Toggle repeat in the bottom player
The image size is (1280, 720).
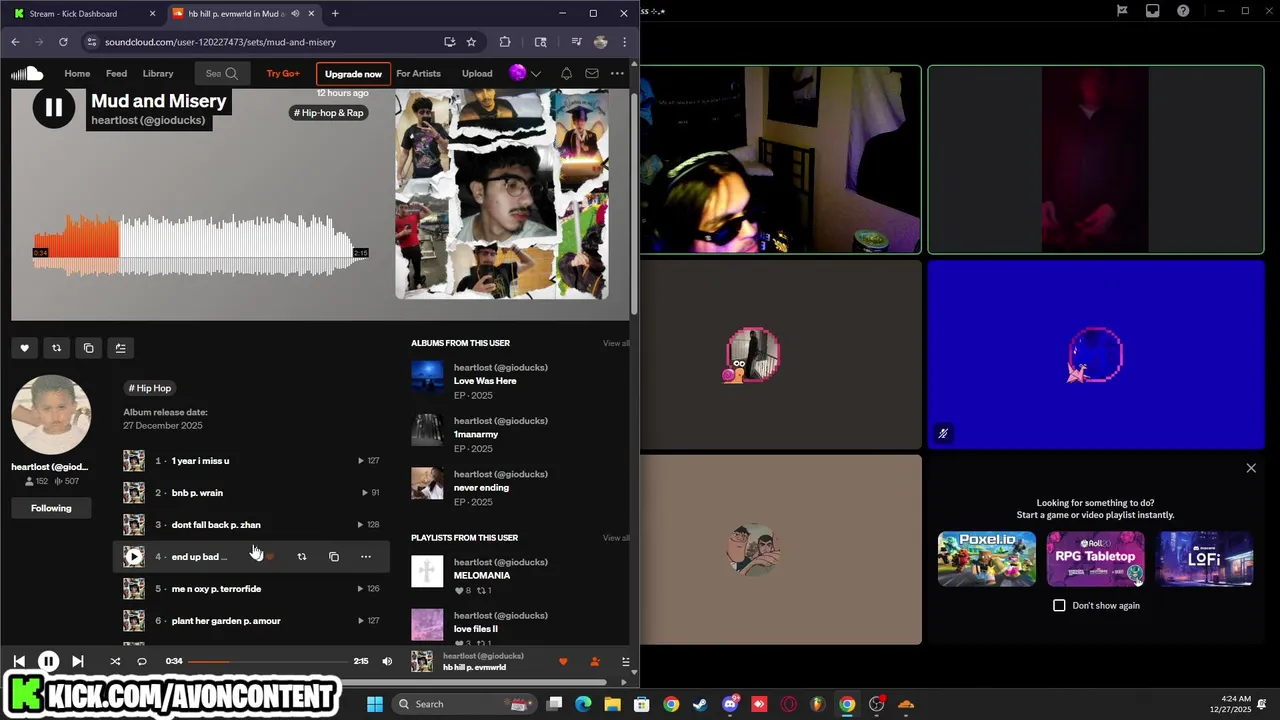pyautogui.click(x=141, y=661)
